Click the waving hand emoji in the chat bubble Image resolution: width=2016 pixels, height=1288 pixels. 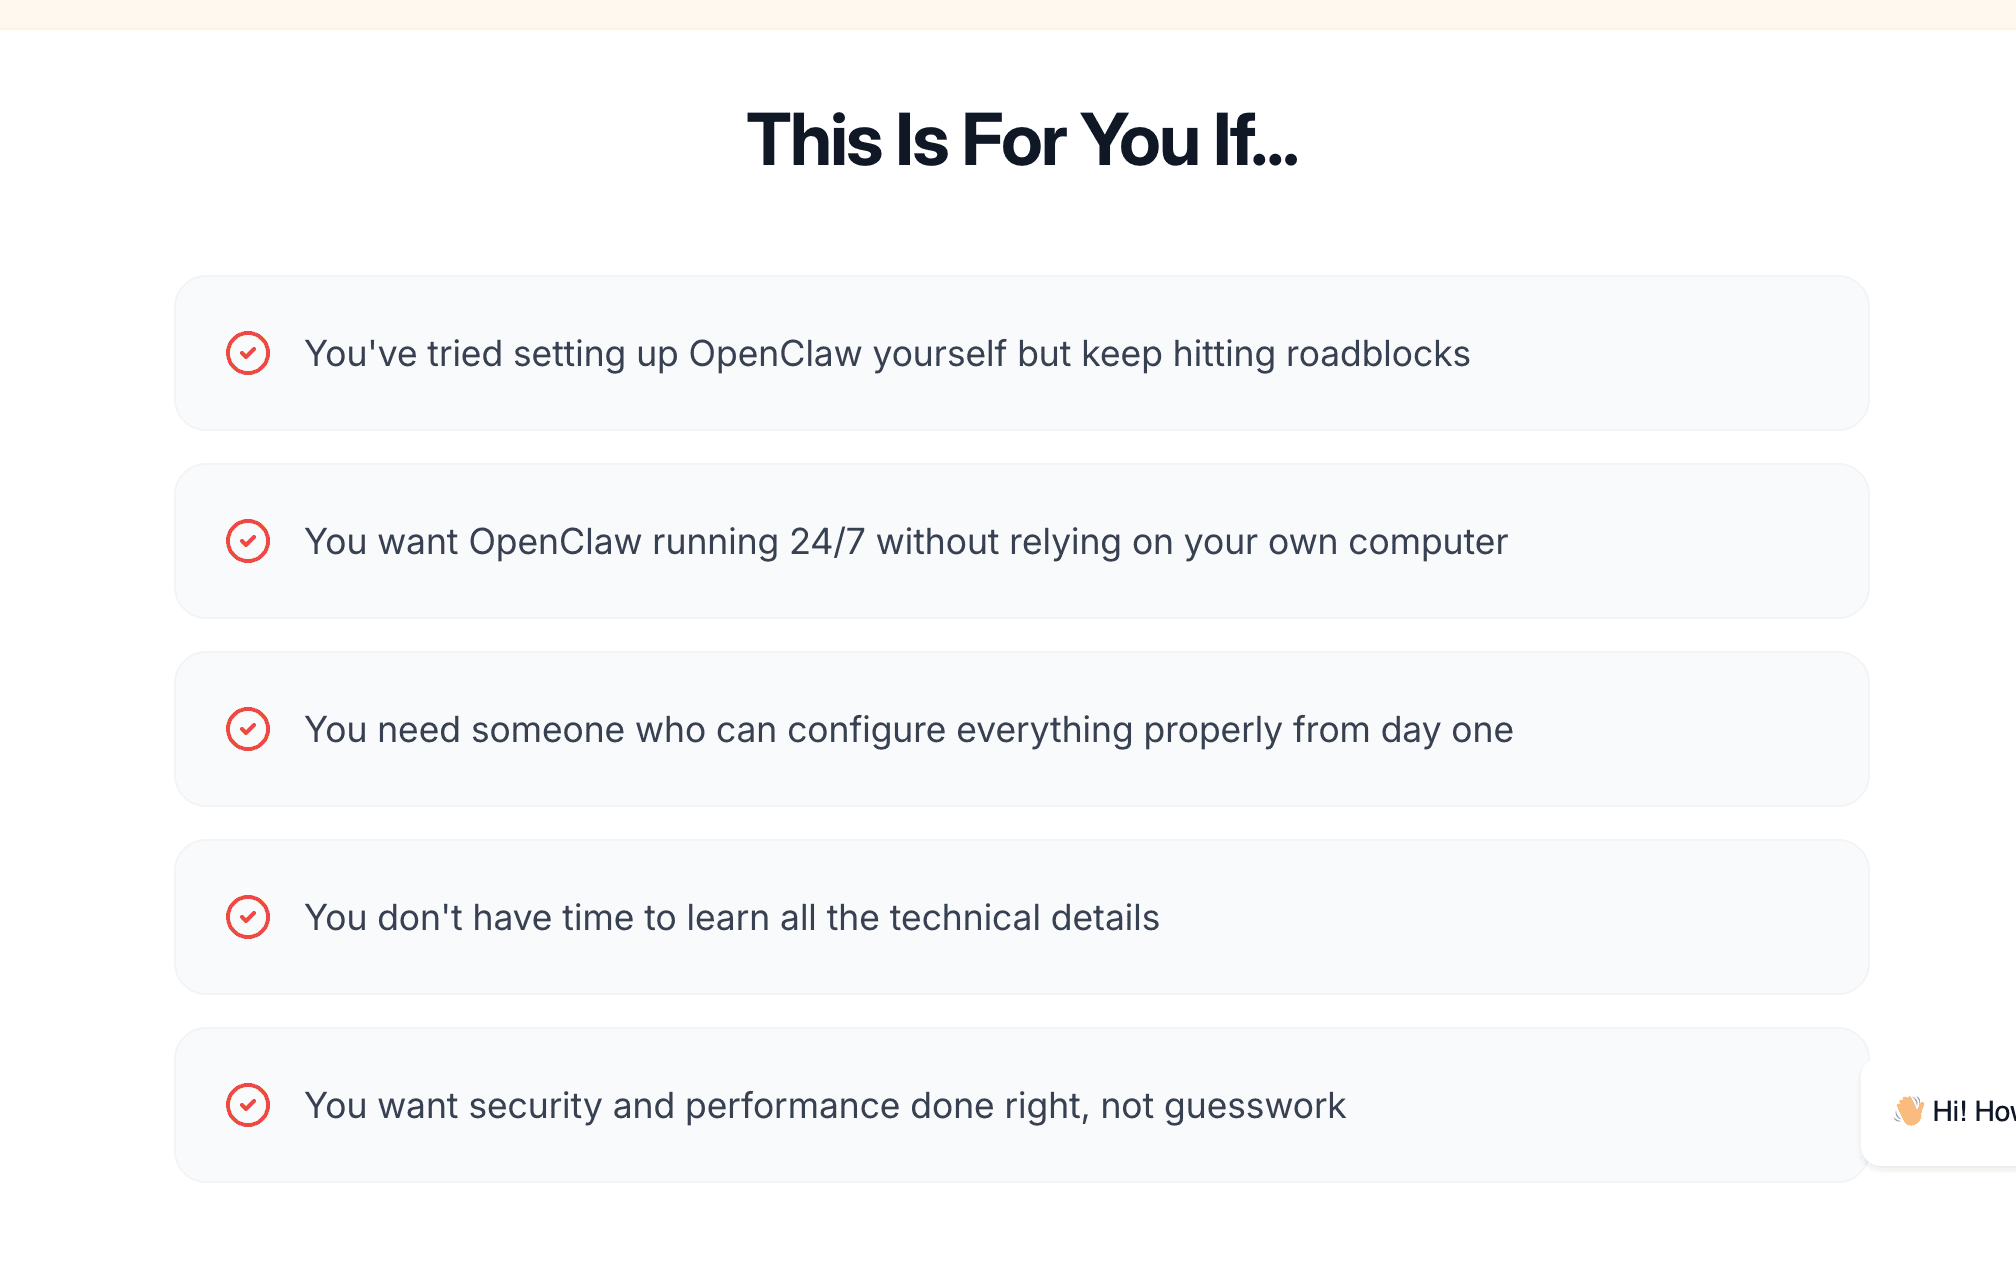[x=1909, y=1110]
